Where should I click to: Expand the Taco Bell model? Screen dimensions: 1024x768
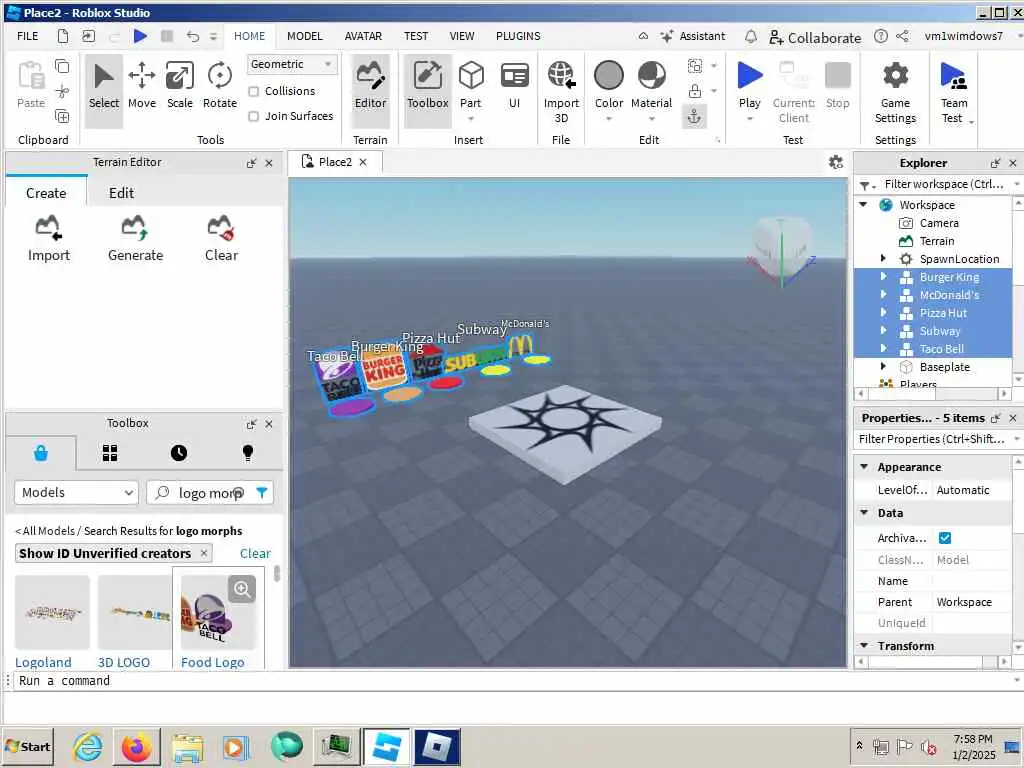click(x=883, y=348)
